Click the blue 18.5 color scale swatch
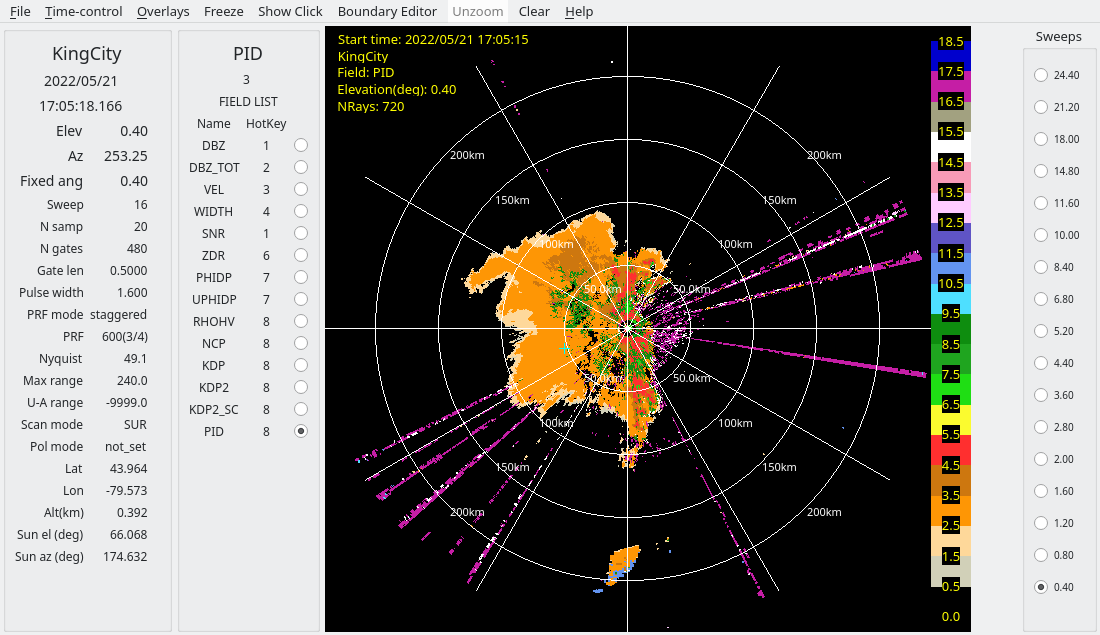 tap(951, 44)
